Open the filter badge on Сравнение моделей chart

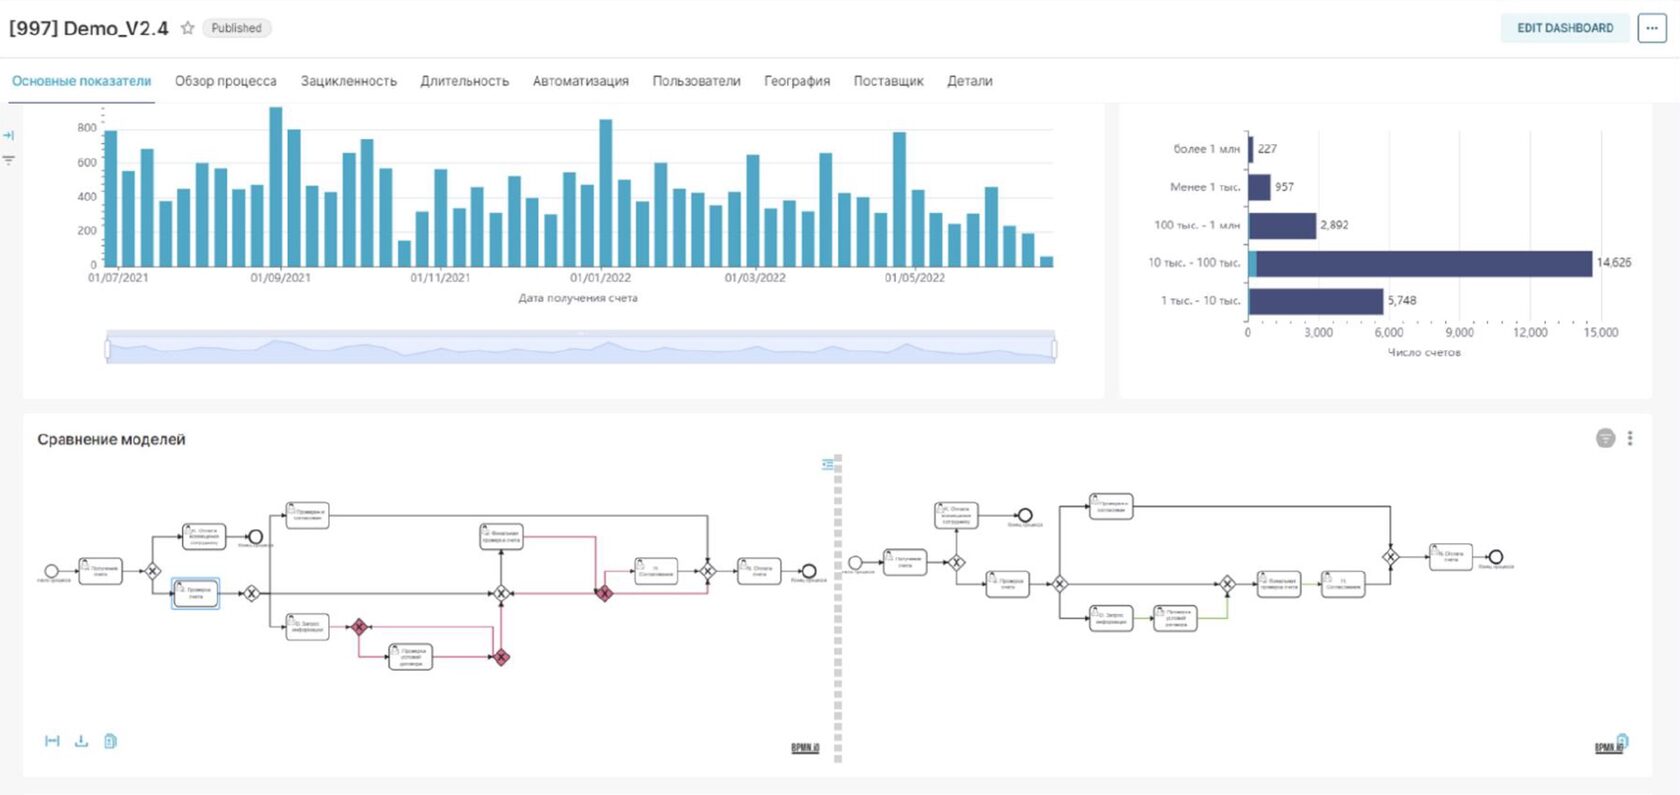coord(1605,438)
